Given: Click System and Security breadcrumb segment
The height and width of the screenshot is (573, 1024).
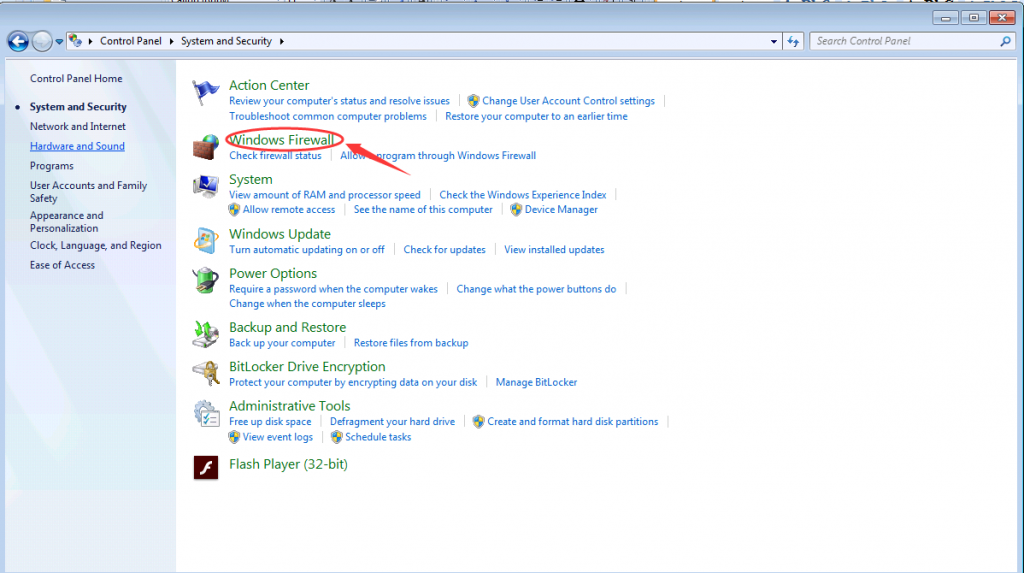Looking at the screenshot, I should (x=226, y=41).
